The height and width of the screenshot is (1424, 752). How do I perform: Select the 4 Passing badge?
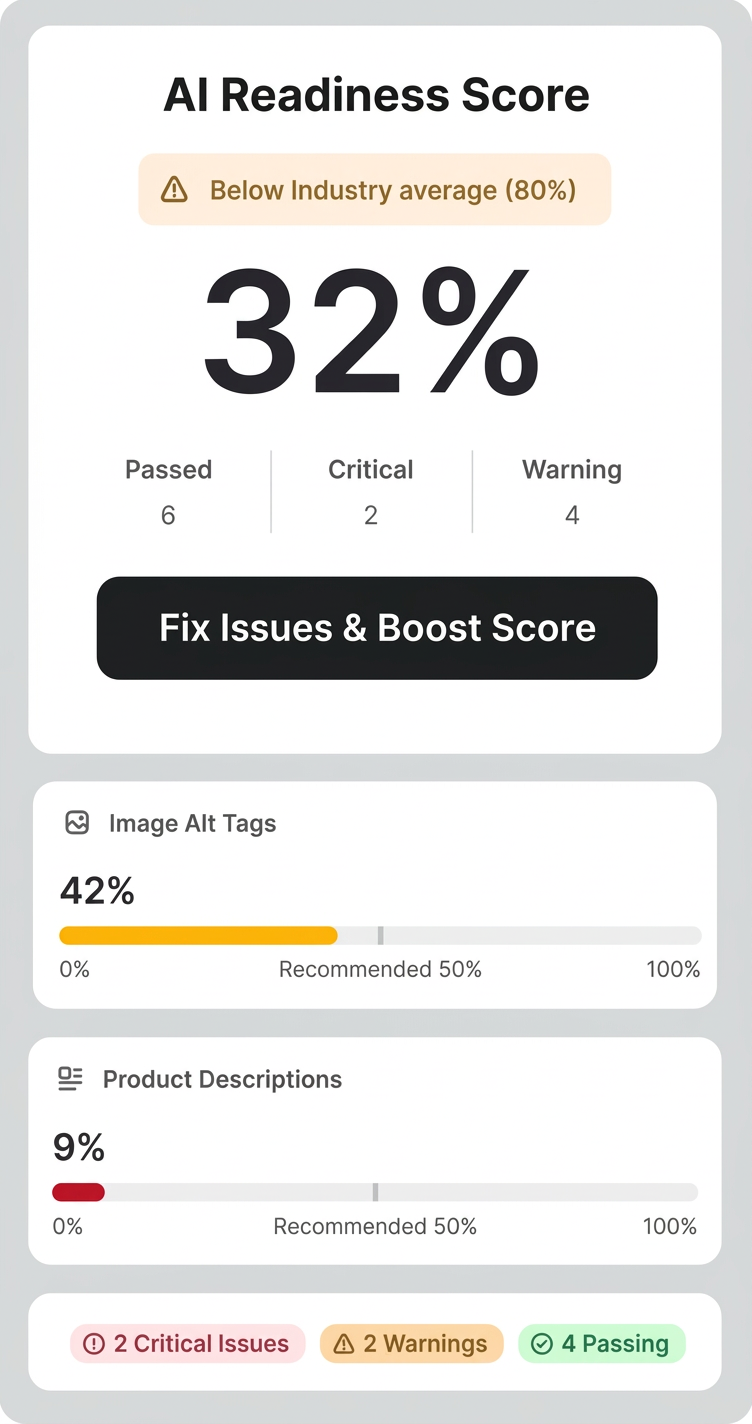(601, 1344)
